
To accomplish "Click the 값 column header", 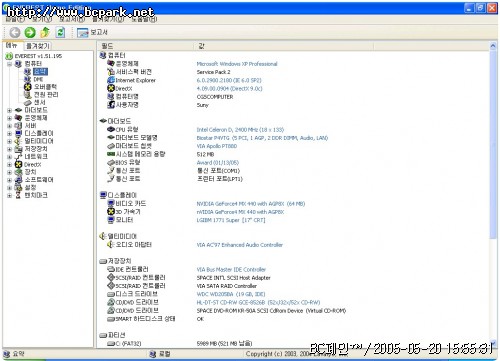I will 283,46.
